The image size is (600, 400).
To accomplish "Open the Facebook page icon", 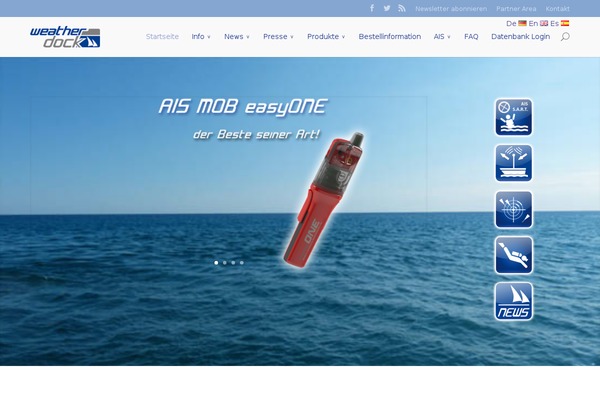I will (x=372, y=8).
